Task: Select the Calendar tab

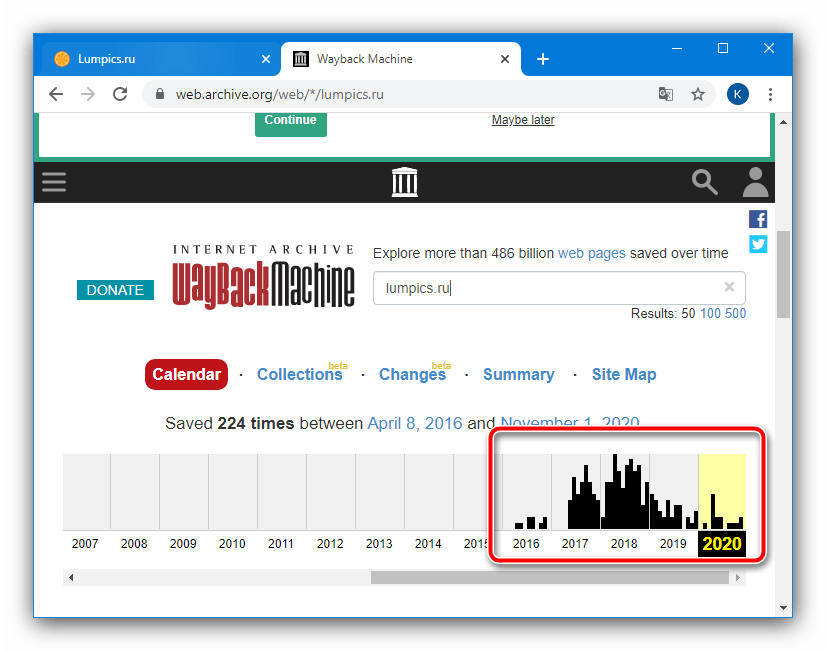Action: pyautogui.click(x=186, y=374)
